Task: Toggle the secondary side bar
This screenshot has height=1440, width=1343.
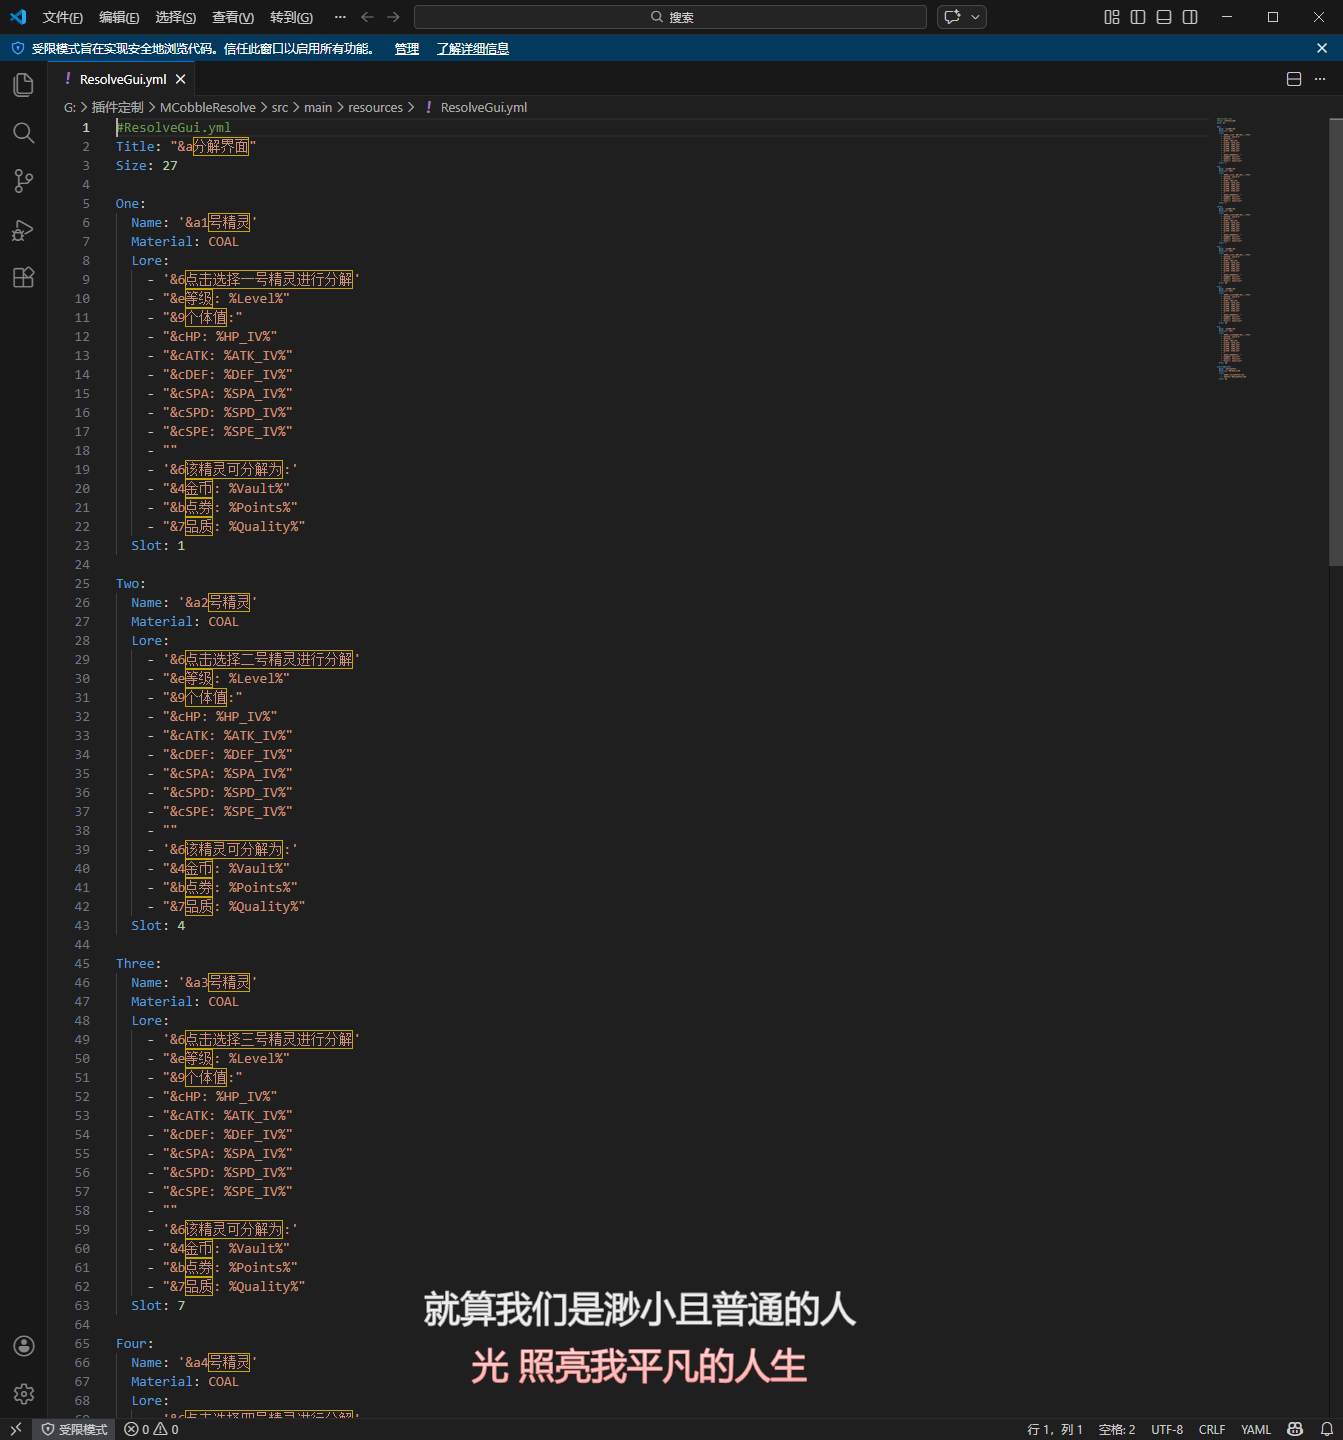Action: [x=1190, y=17]
